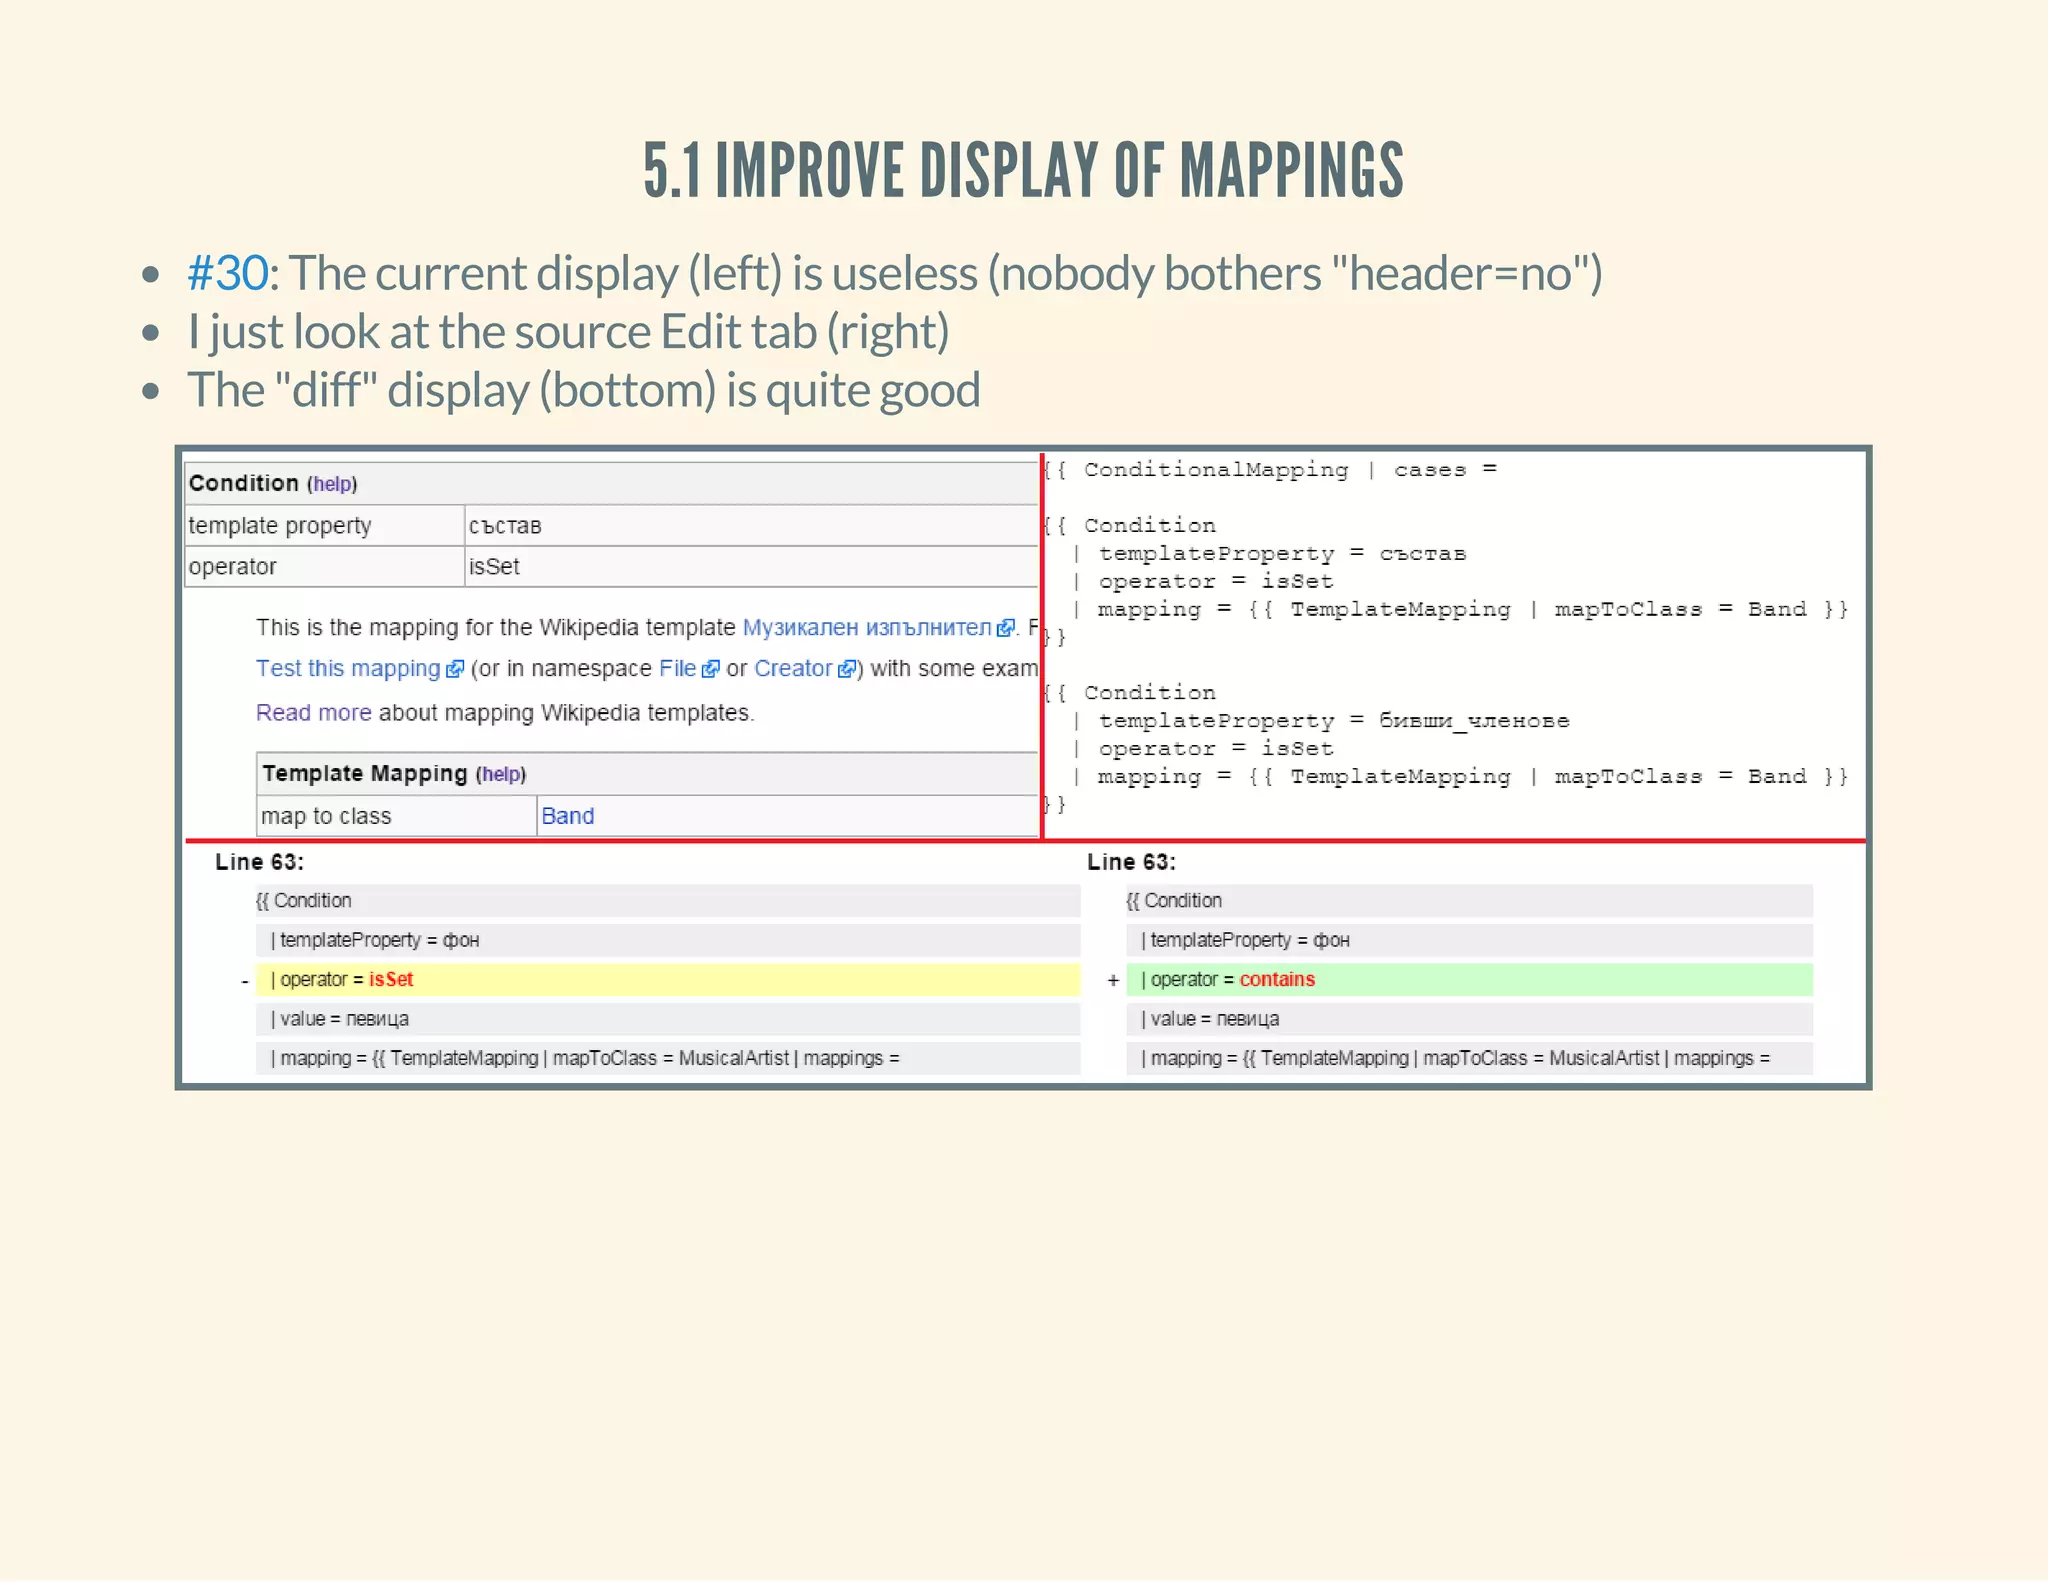Click bullet 'I just look at the source Edit tab'

[x=568, y=332]
